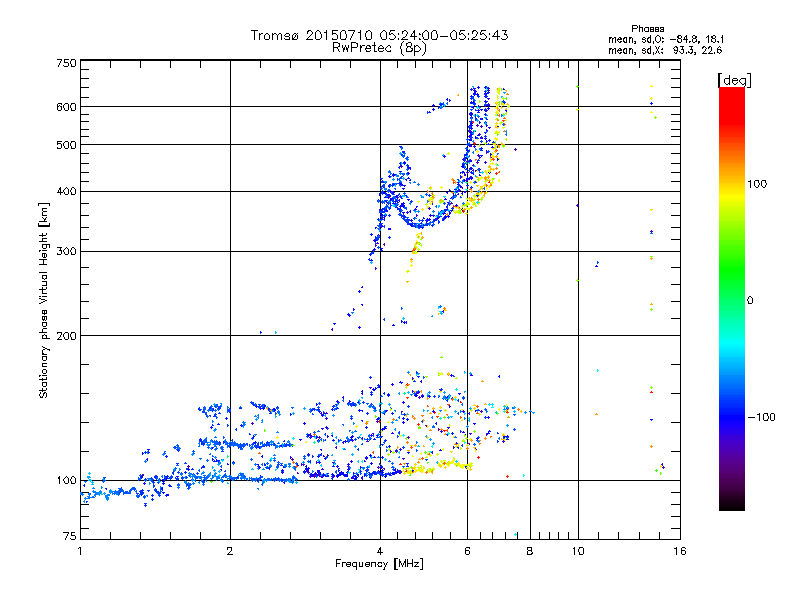The image size is (800, 600).
Task: Click the x-axis tick label '1'
Action: pos(80,551)
